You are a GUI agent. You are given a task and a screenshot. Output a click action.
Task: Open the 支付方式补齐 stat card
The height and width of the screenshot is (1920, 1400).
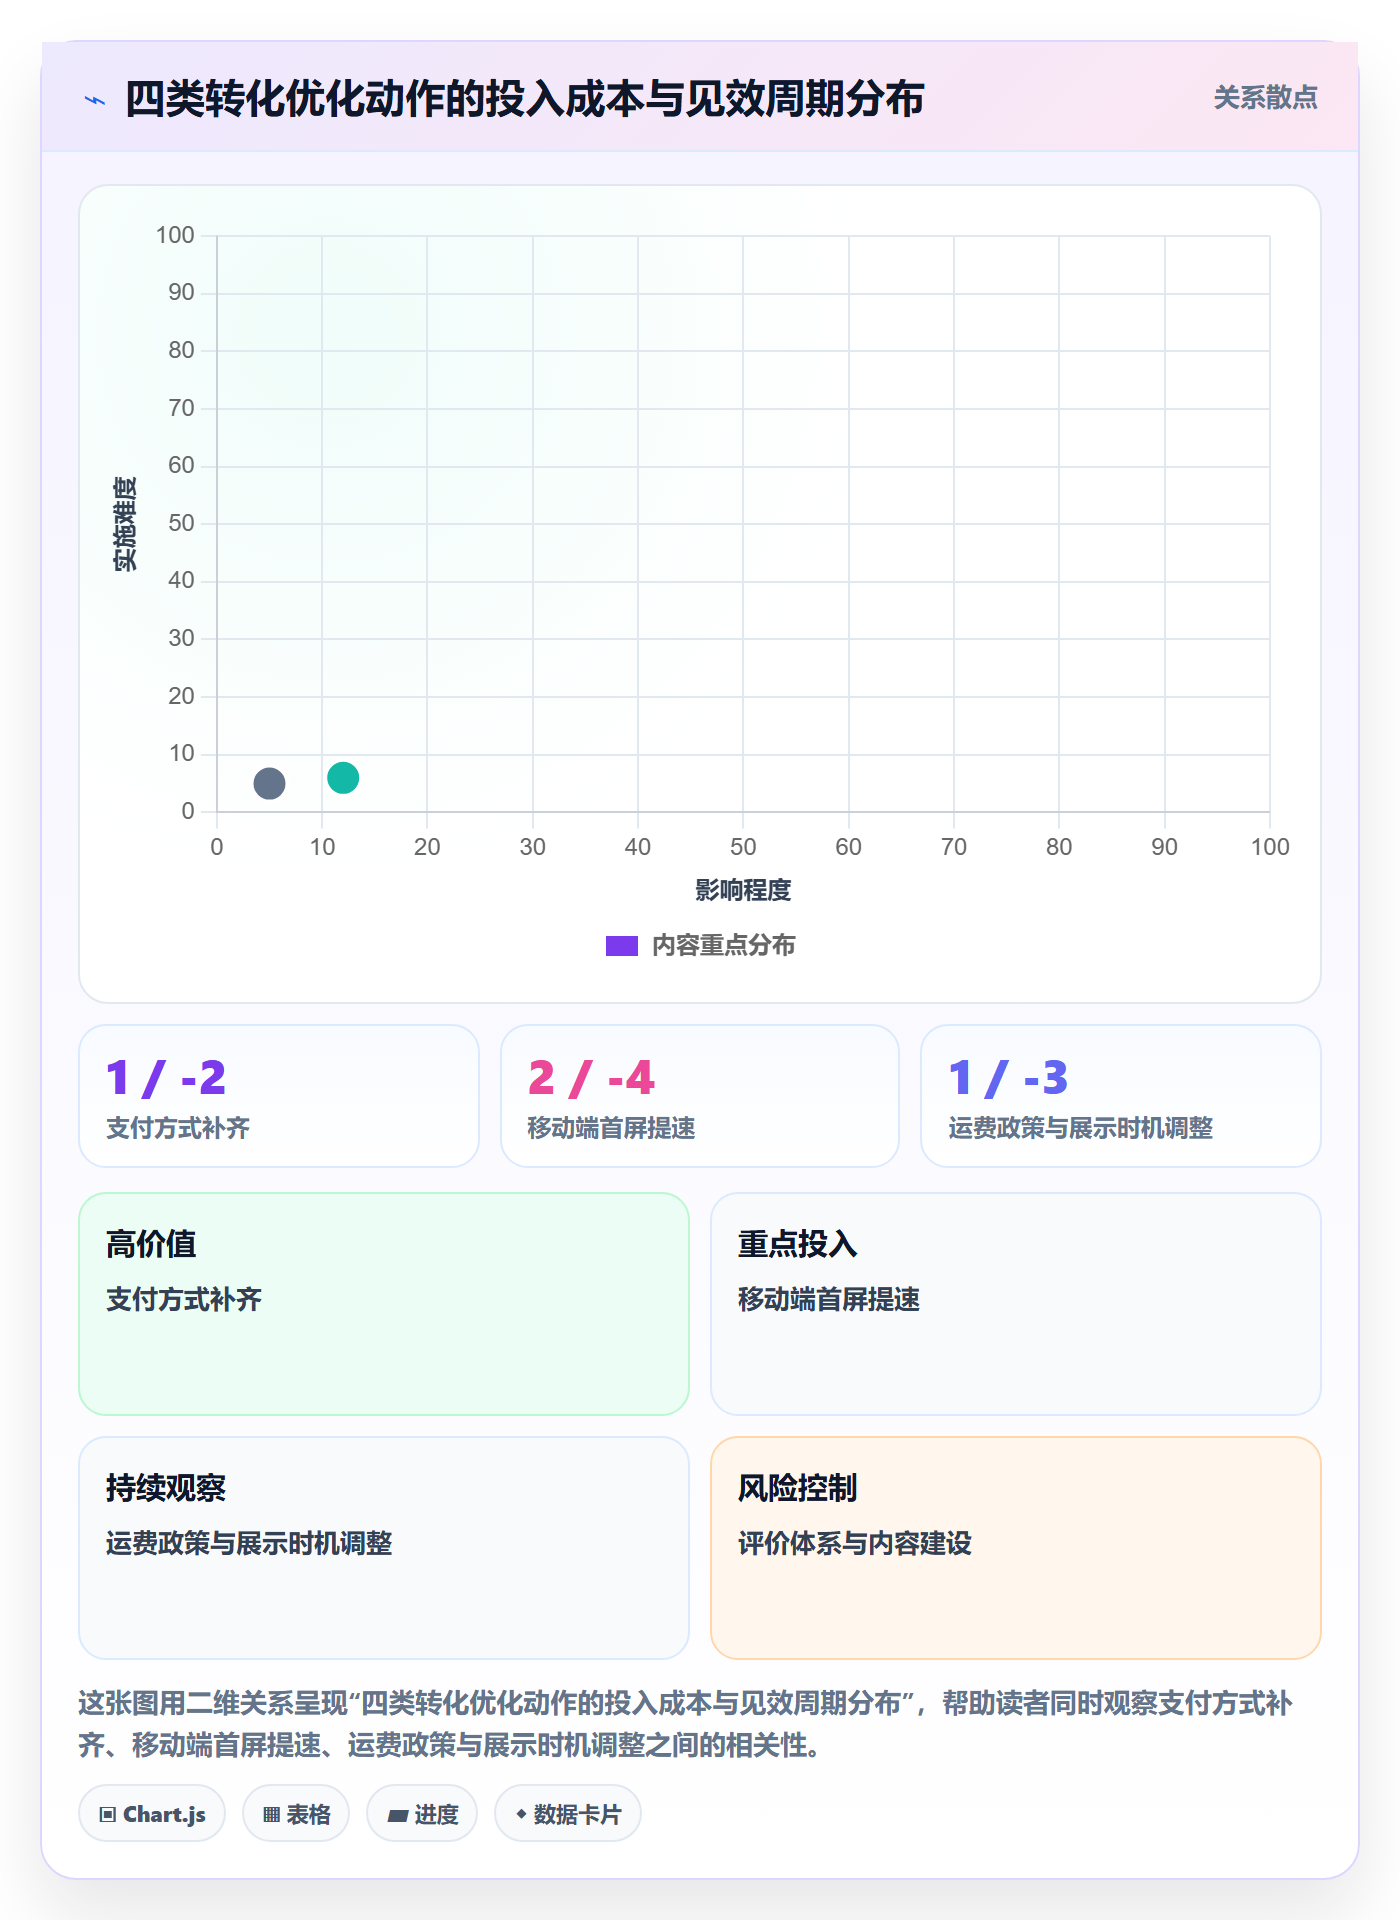point(279,1096)
